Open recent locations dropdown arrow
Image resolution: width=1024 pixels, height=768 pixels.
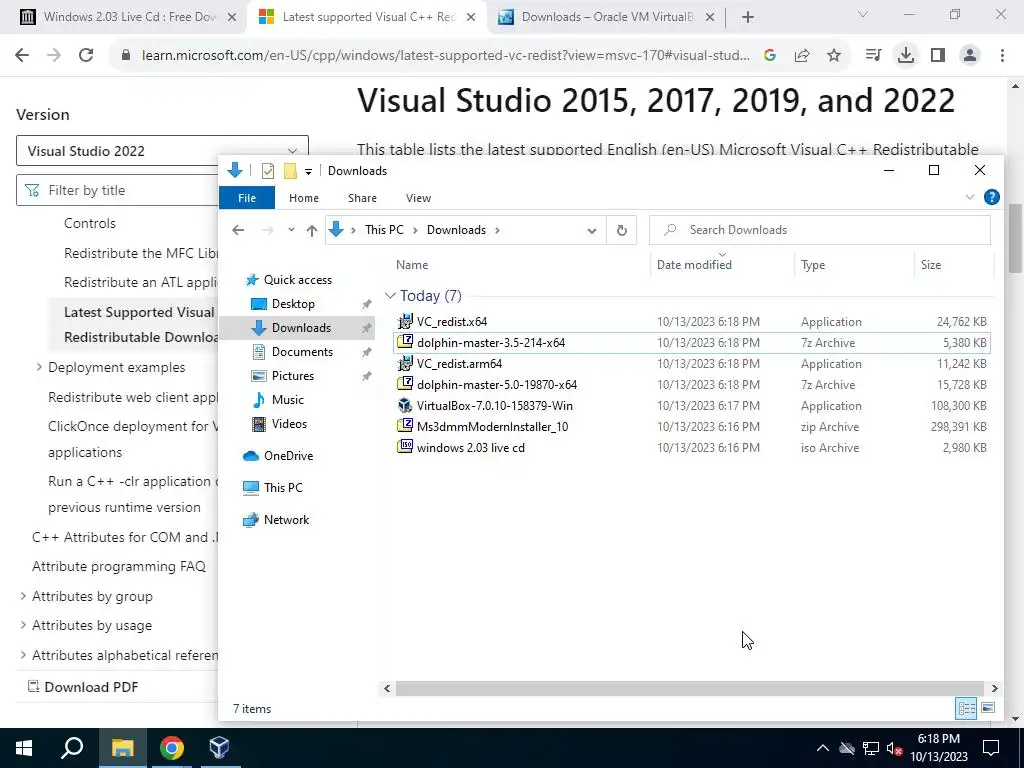pos(291,230)
